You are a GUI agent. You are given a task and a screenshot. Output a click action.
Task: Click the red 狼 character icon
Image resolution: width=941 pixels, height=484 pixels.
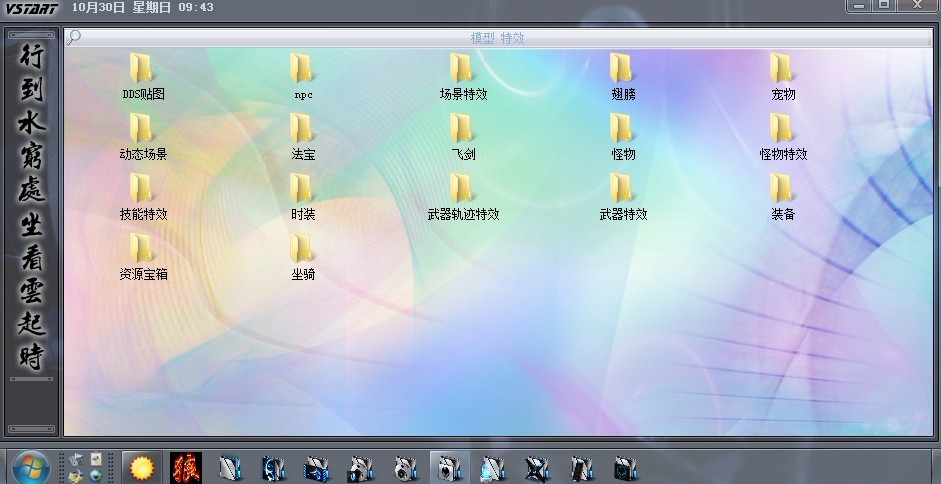point(186,467)
